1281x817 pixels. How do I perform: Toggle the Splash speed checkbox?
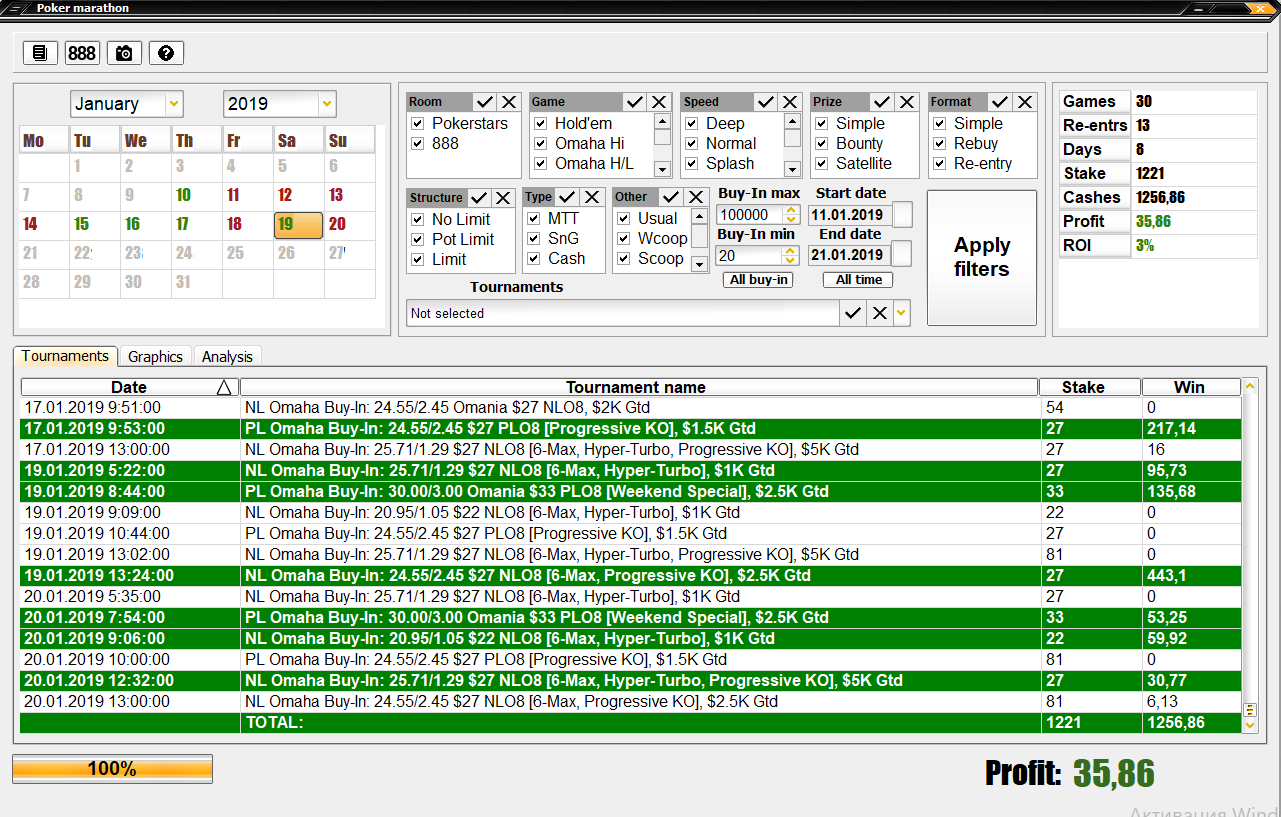coord(692,164)
